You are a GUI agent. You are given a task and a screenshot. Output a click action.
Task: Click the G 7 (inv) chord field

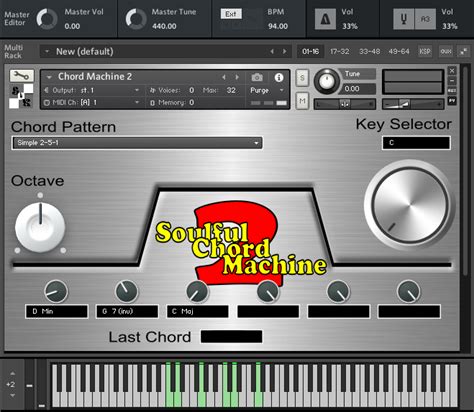[x=127, y=311]
